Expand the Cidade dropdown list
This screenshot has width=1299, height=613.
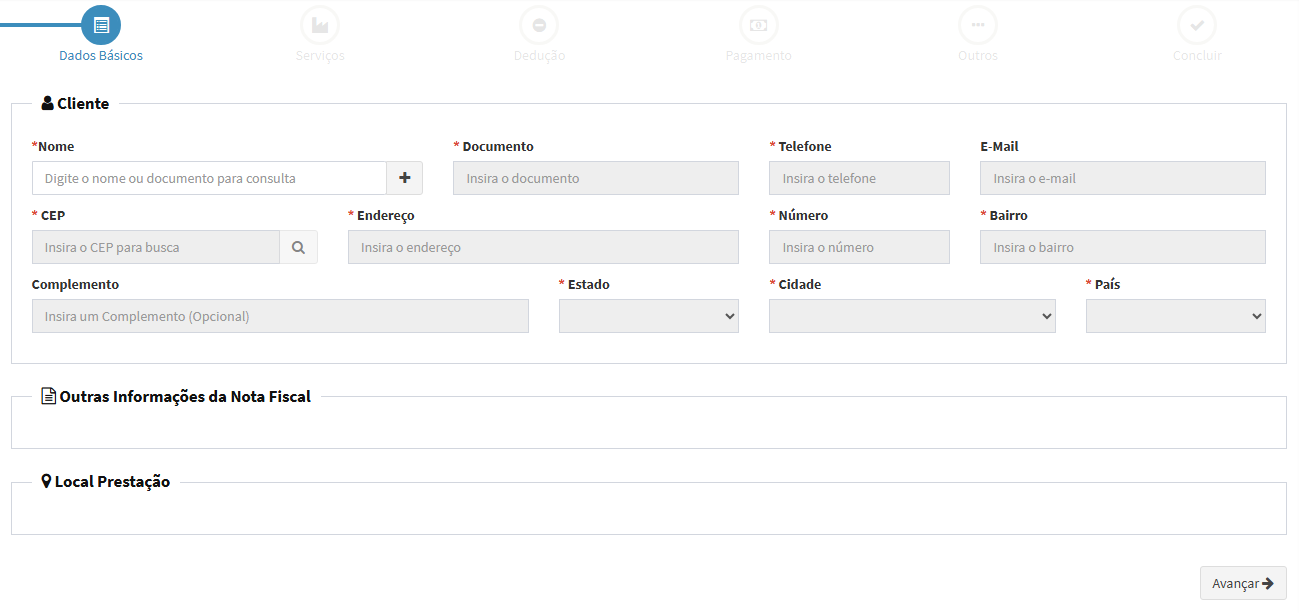[911, 316]
